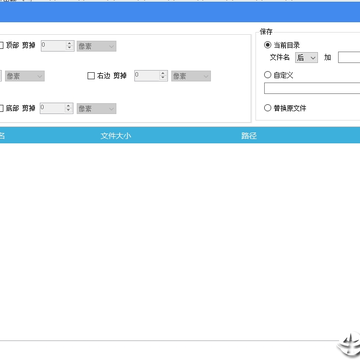Click the 顶部 crop value field
Viewport: 360px width, 360px height.
point(53,46)
